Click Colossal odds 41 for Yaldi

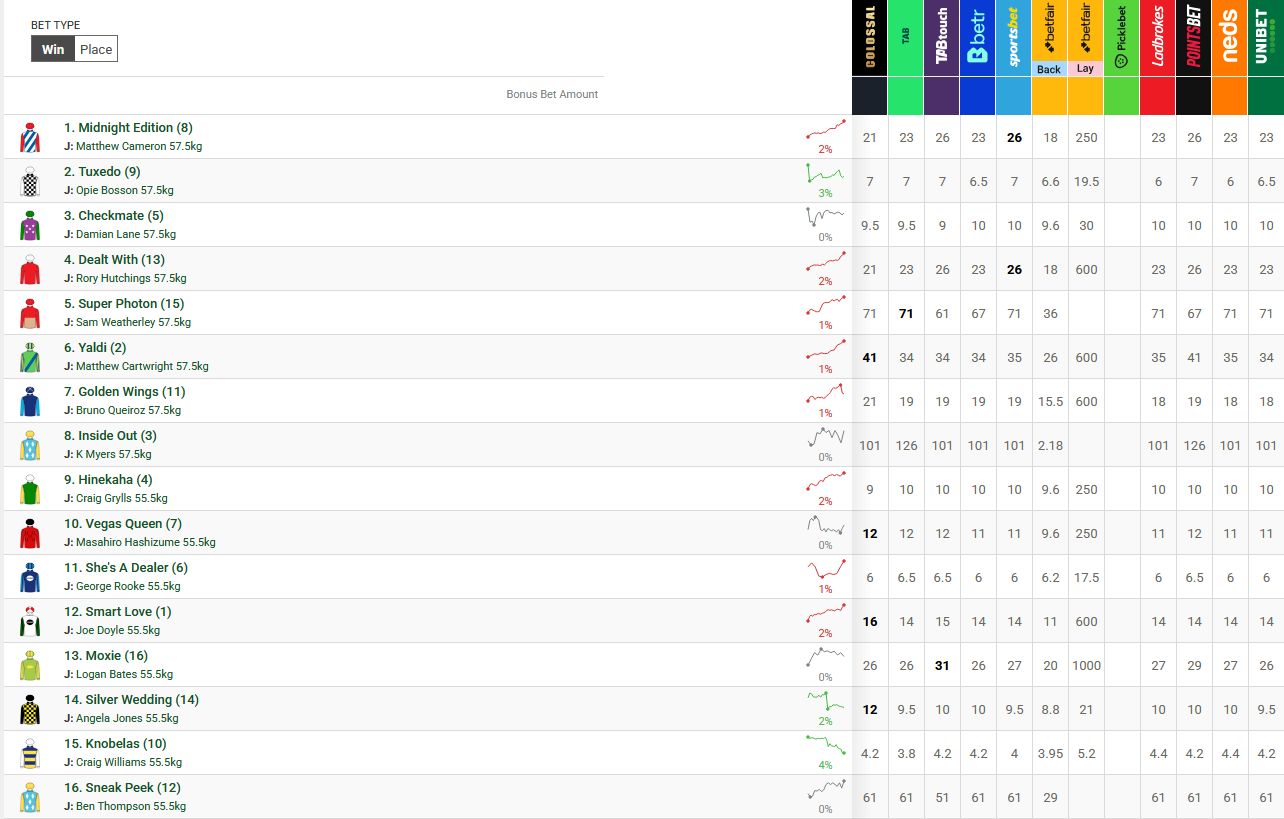pyautogui.click(x=870, y=357)
